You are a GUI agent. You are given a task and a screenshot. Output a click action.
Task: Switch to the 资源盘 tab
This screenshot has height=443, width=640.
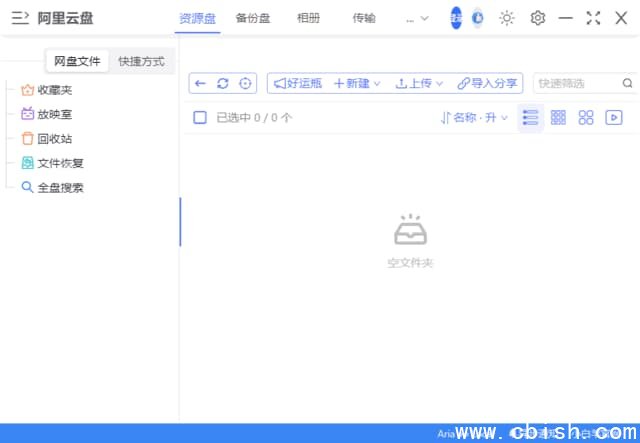point(198,18)
